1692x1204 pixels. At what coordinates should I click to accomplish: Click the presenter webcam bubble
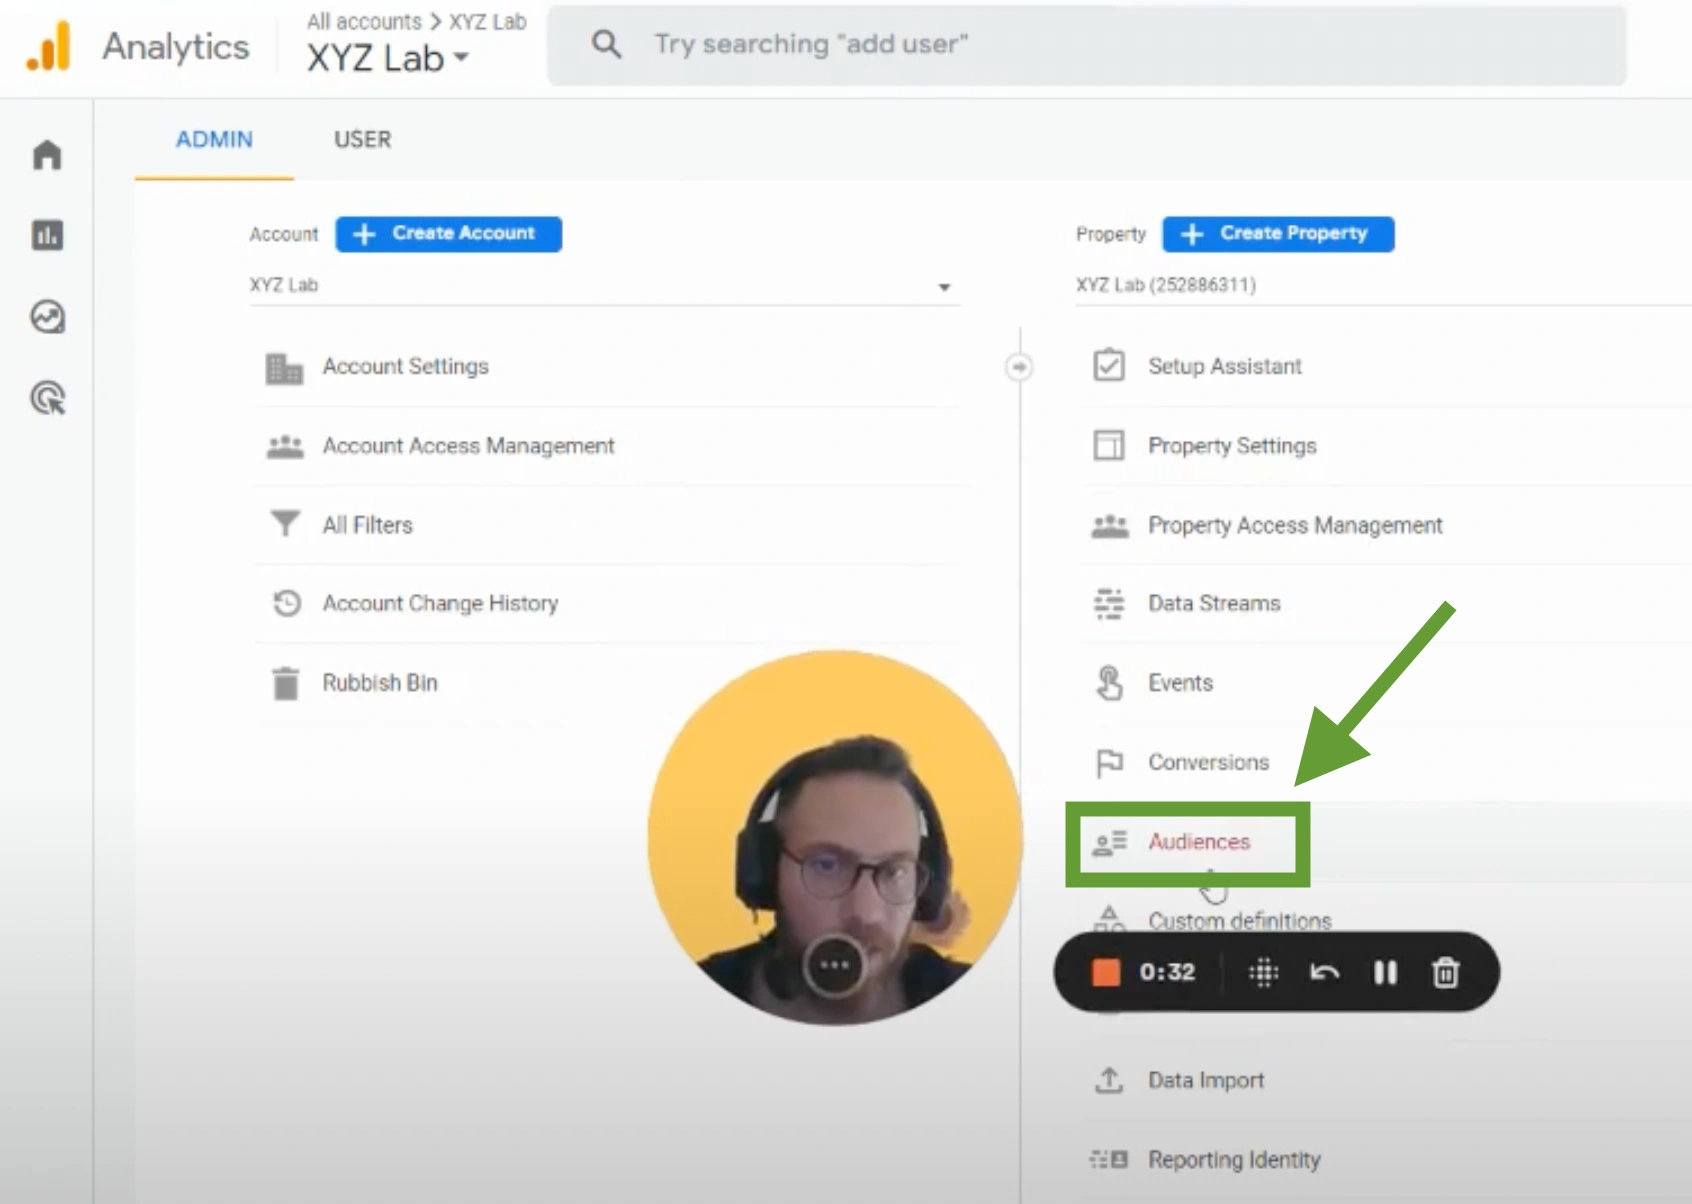[x=835, y=837]
